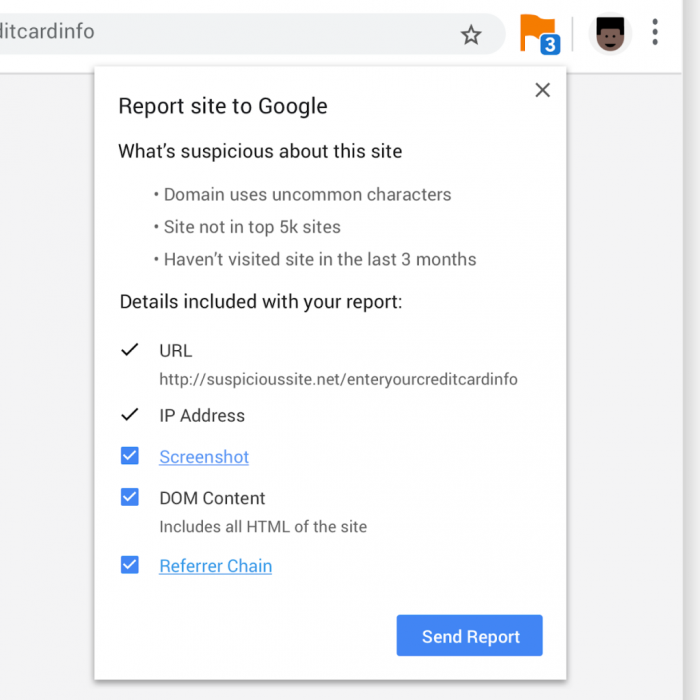This screenshot has height=700, width=700.
Task: Select the "Domain uses uncommon characters" reason
Action: 307,195
